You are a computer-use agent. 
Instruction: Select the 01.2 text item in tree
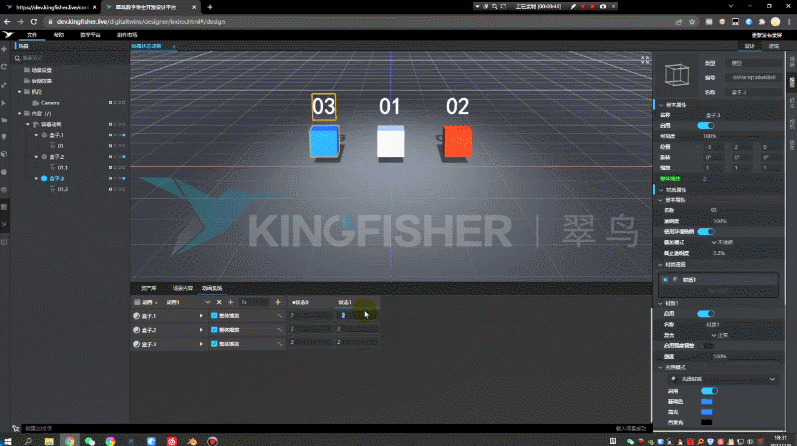(63, 189)
